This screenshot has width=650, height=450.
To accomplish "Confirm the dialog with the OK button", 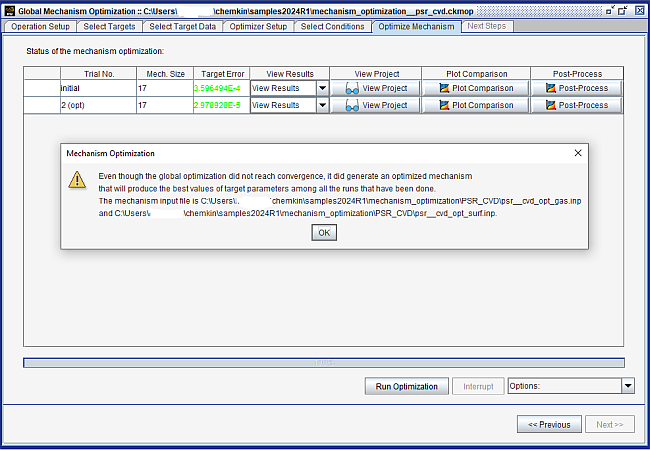I will point(324,232).
